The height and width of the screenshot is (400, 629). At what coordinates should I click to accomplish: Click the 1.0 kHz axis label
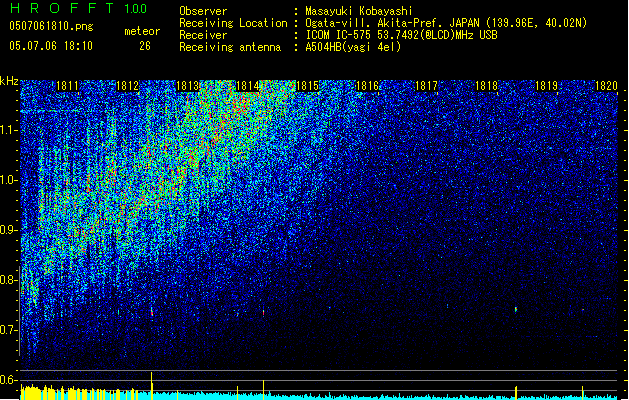point(8,180)
